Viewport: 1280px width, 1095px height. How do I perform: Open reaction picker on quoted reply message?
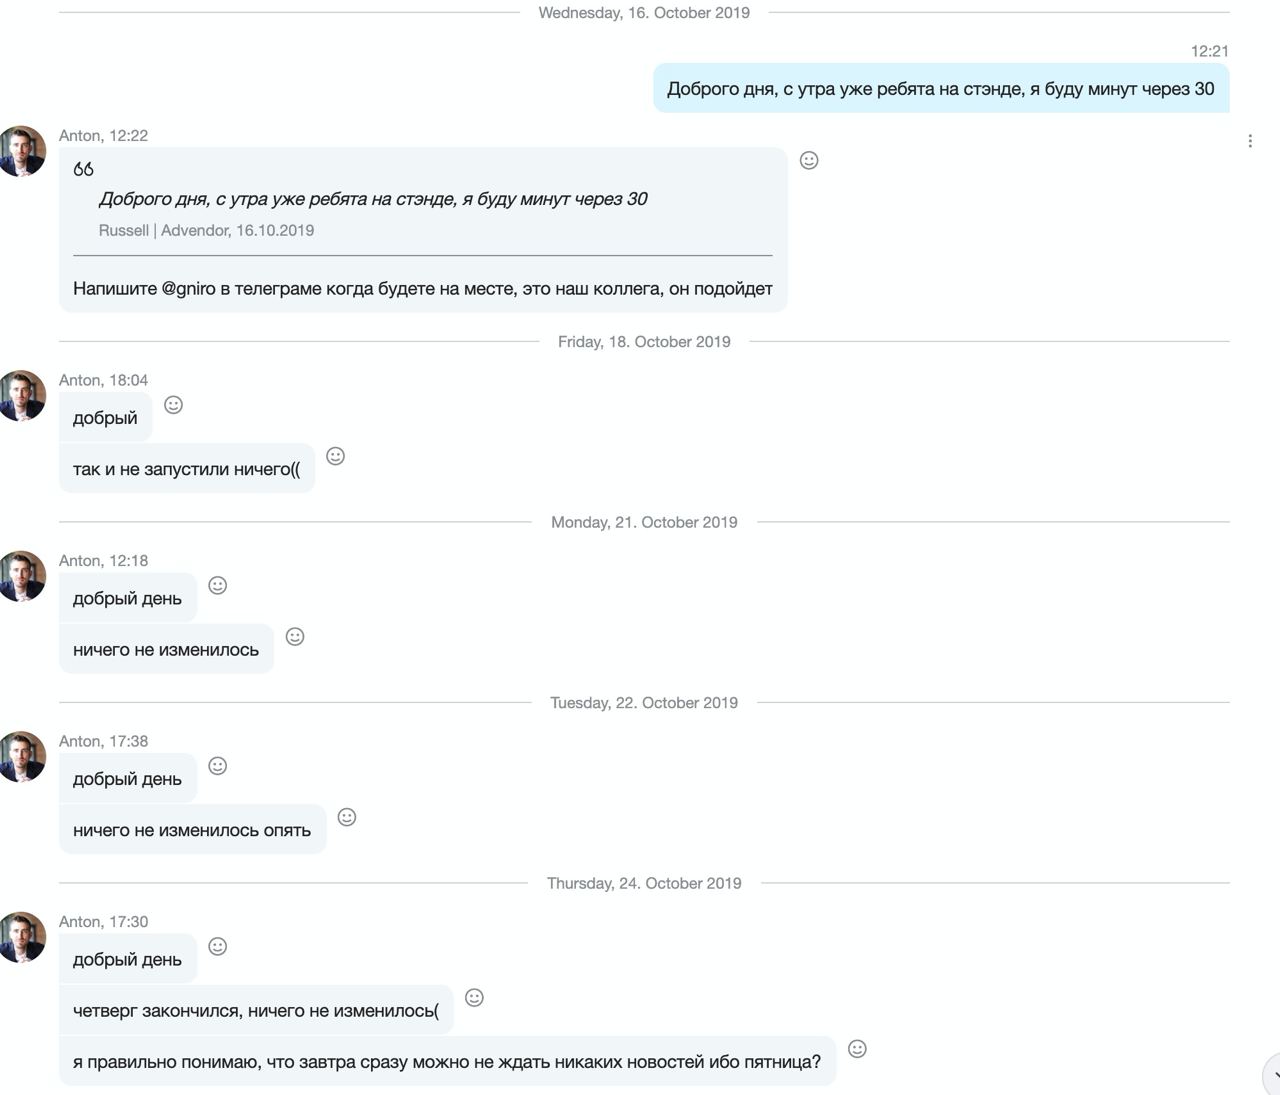(x=809, y=160)
